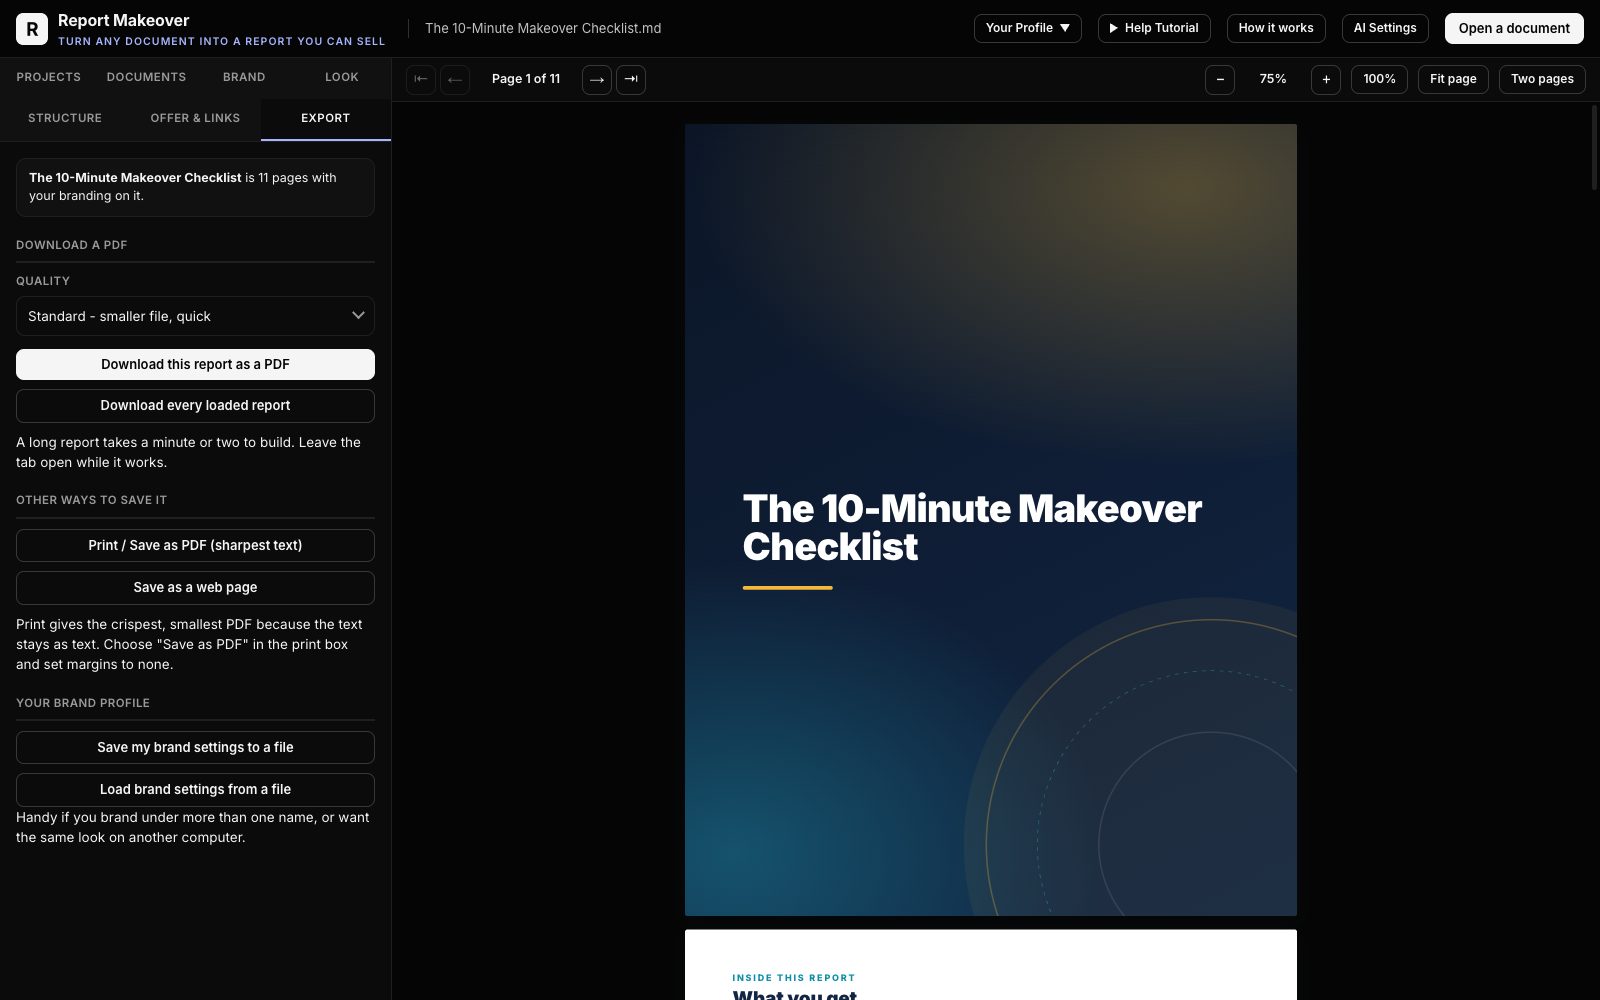Select the Offer & Links tab
Viewport: 1600px width, 1000px height.
point(195,118)
